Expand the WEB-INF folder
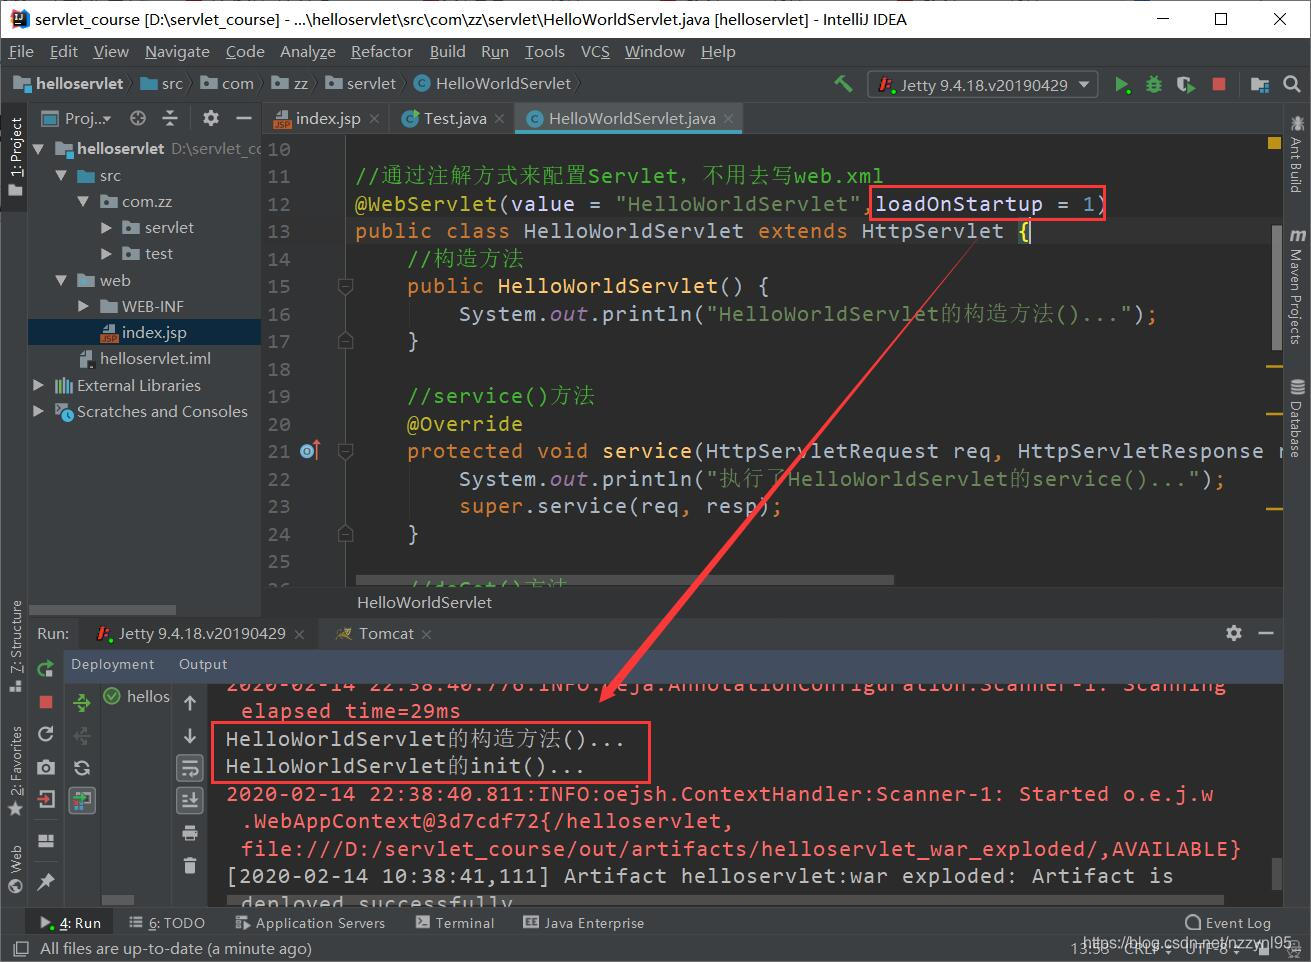Viewport: 1311px width, 962px height. 83,307
